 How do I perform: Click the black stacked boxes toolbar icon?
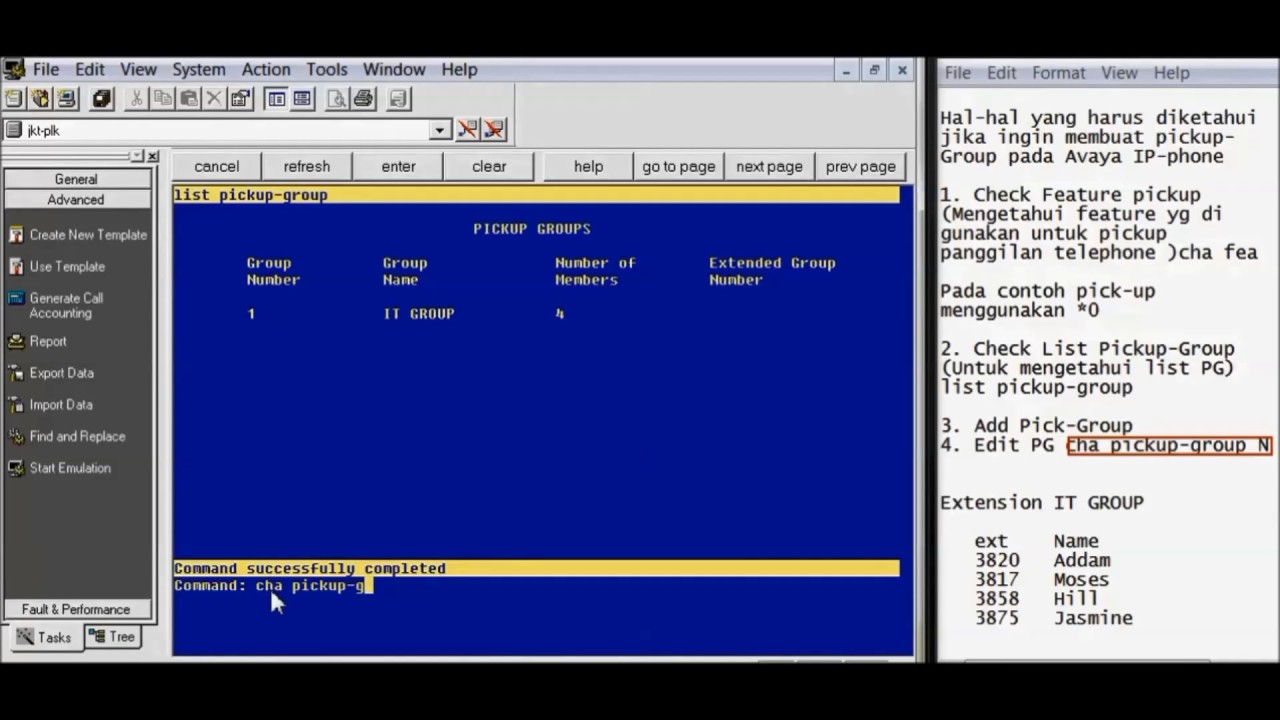click(x=102, y=98)
